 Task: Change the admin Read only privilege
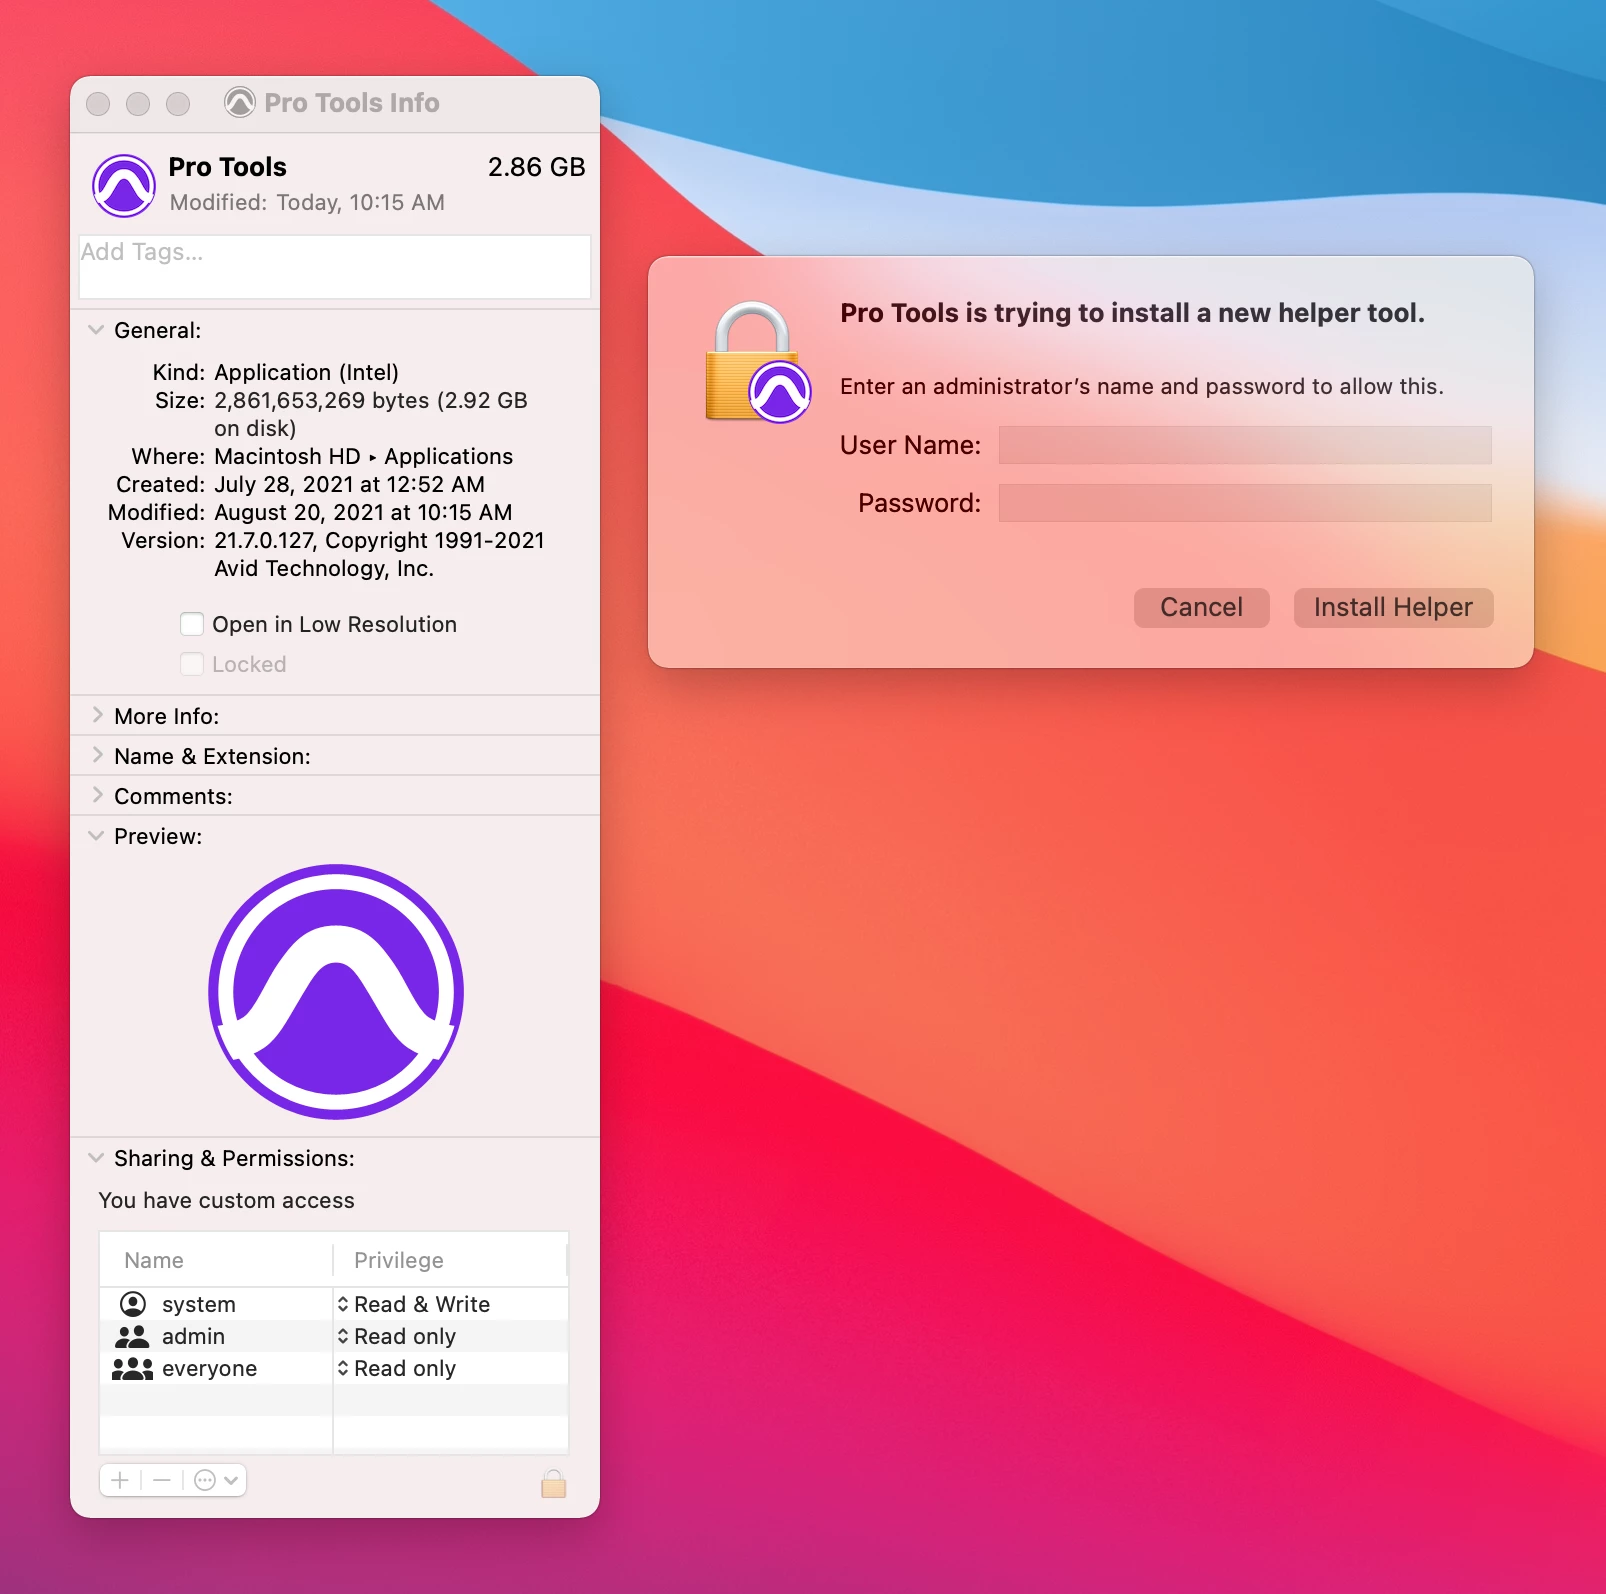[396, 1336]
